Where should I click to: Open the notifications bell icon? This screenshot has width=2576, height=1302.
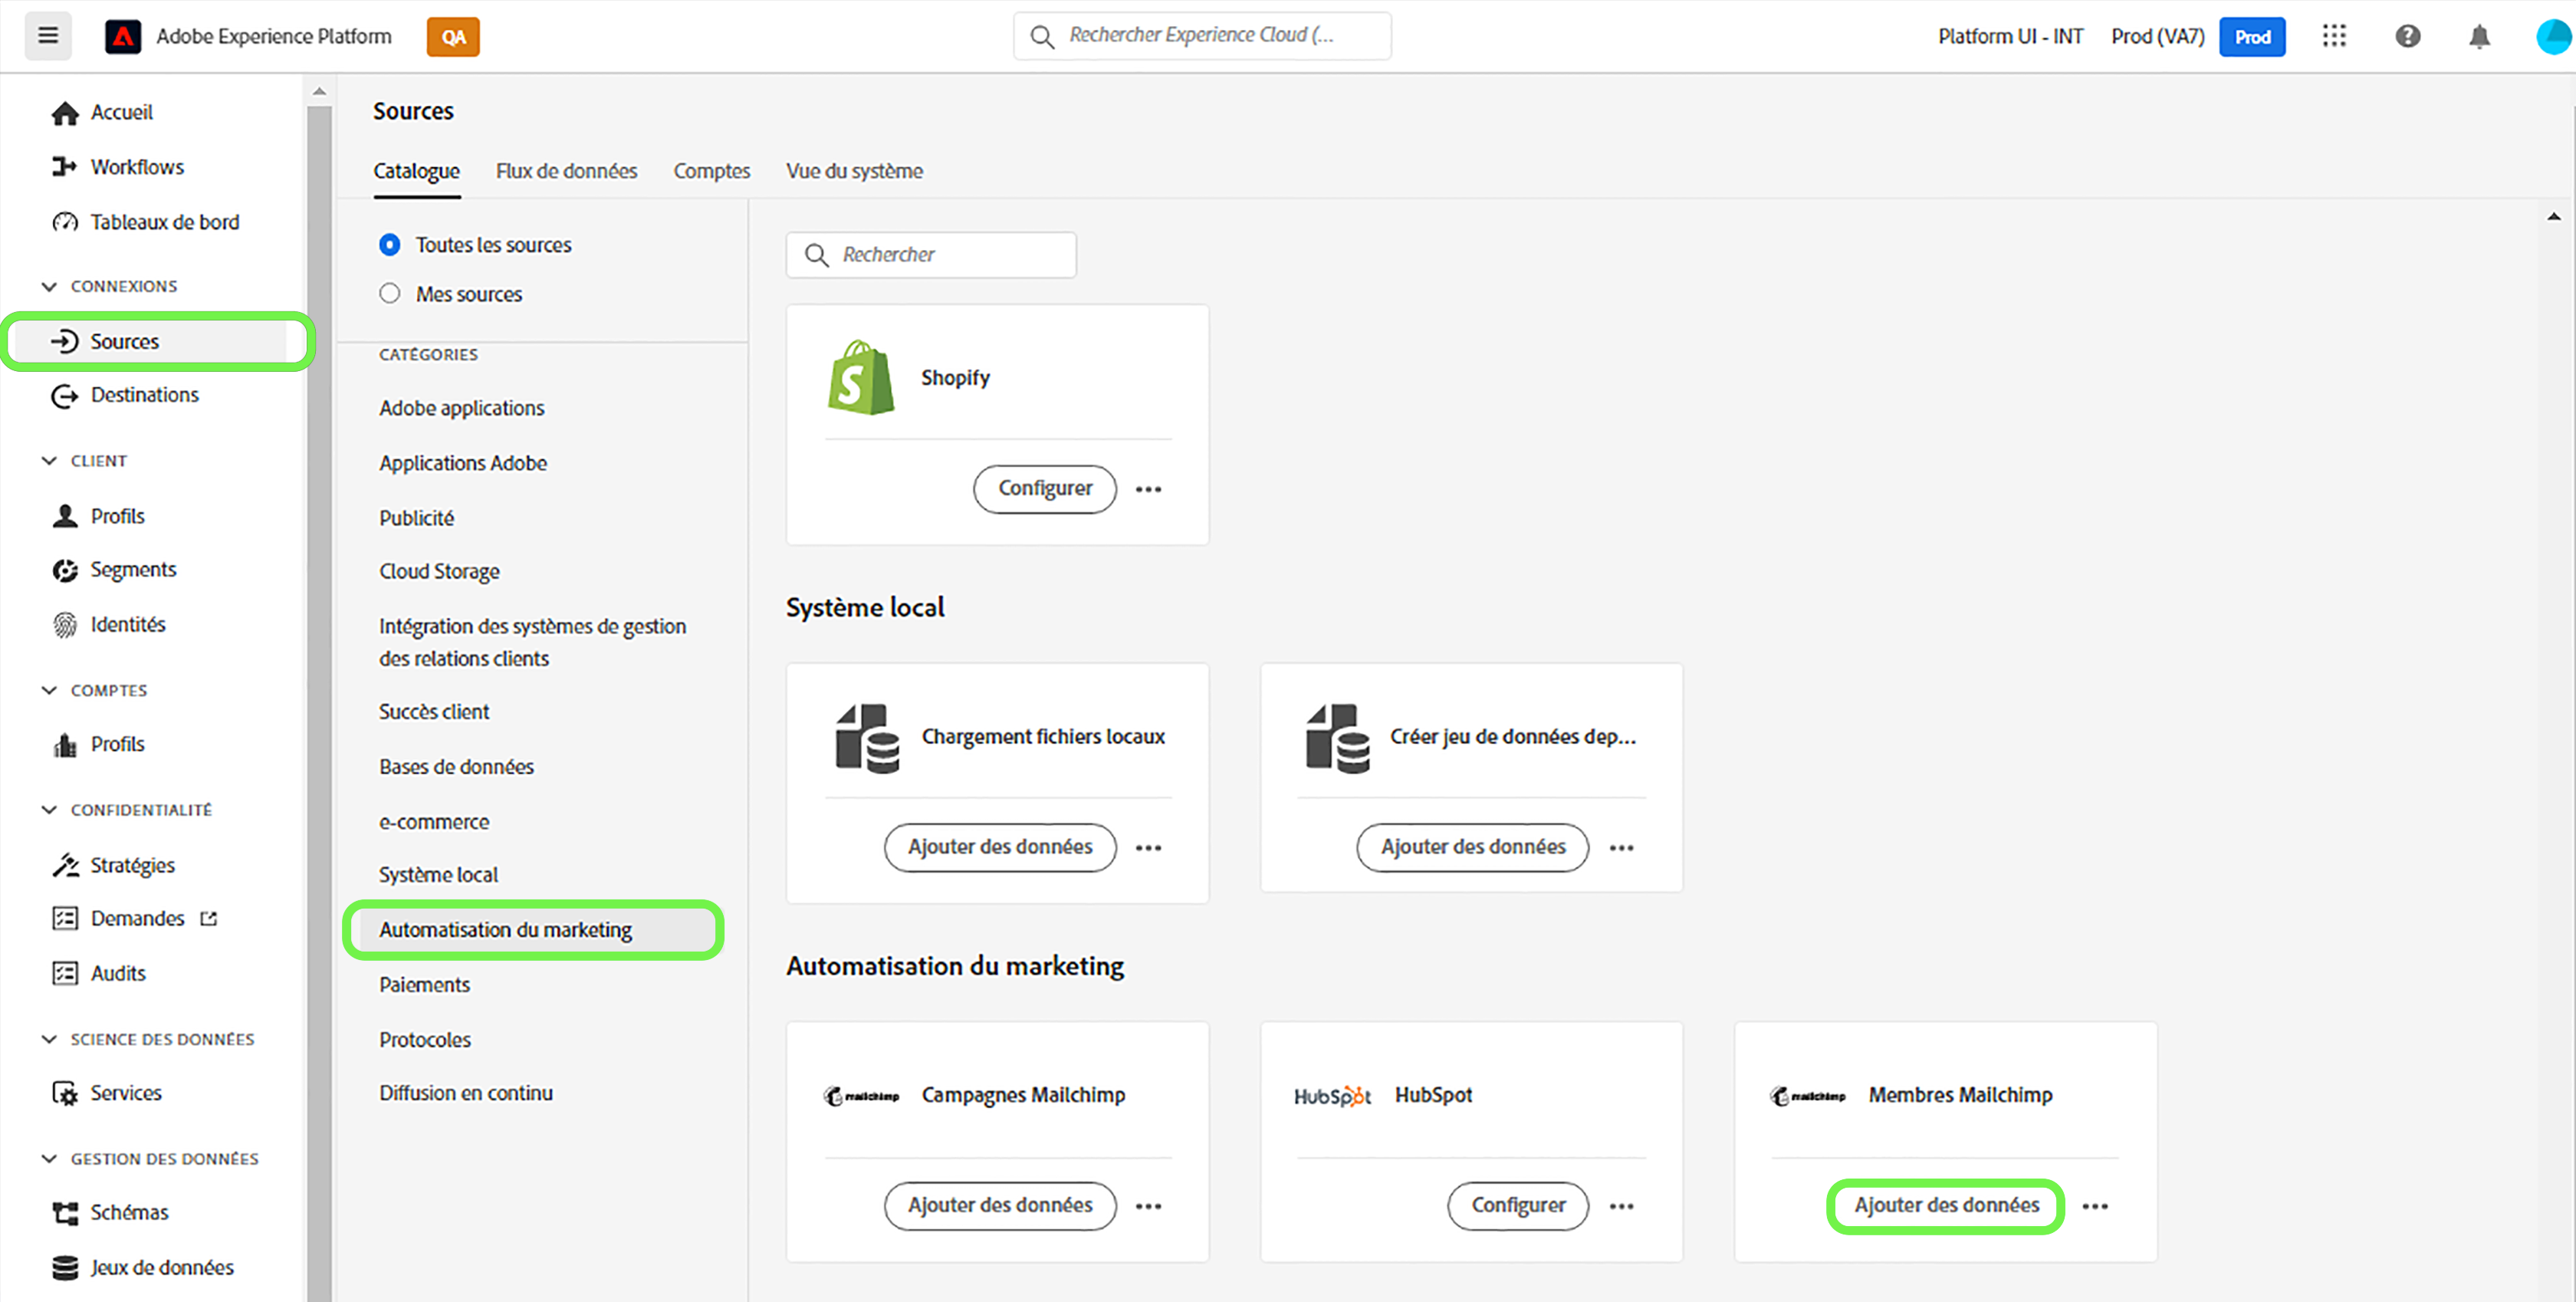2479,37
